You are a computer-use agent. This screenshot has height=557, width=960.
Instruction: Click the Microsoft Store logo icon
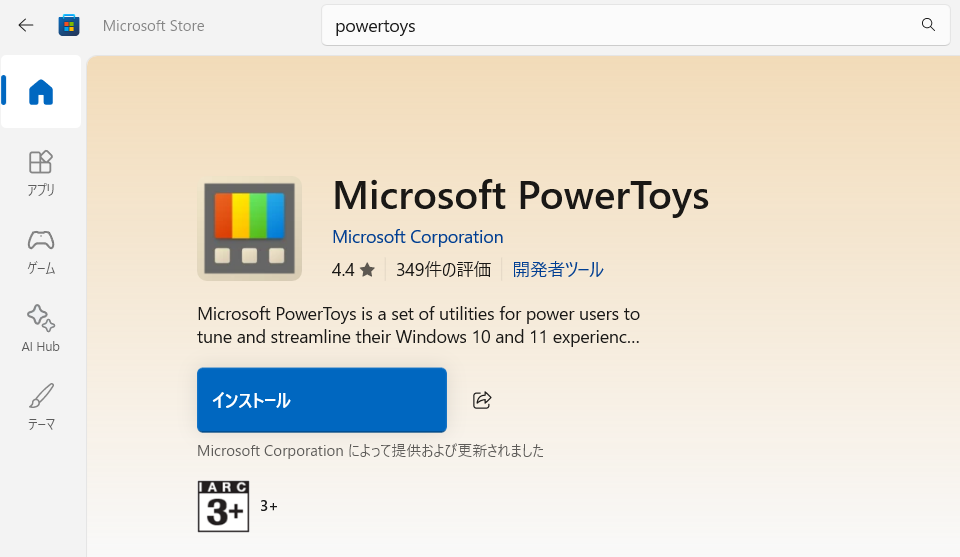tap(69, 25)
